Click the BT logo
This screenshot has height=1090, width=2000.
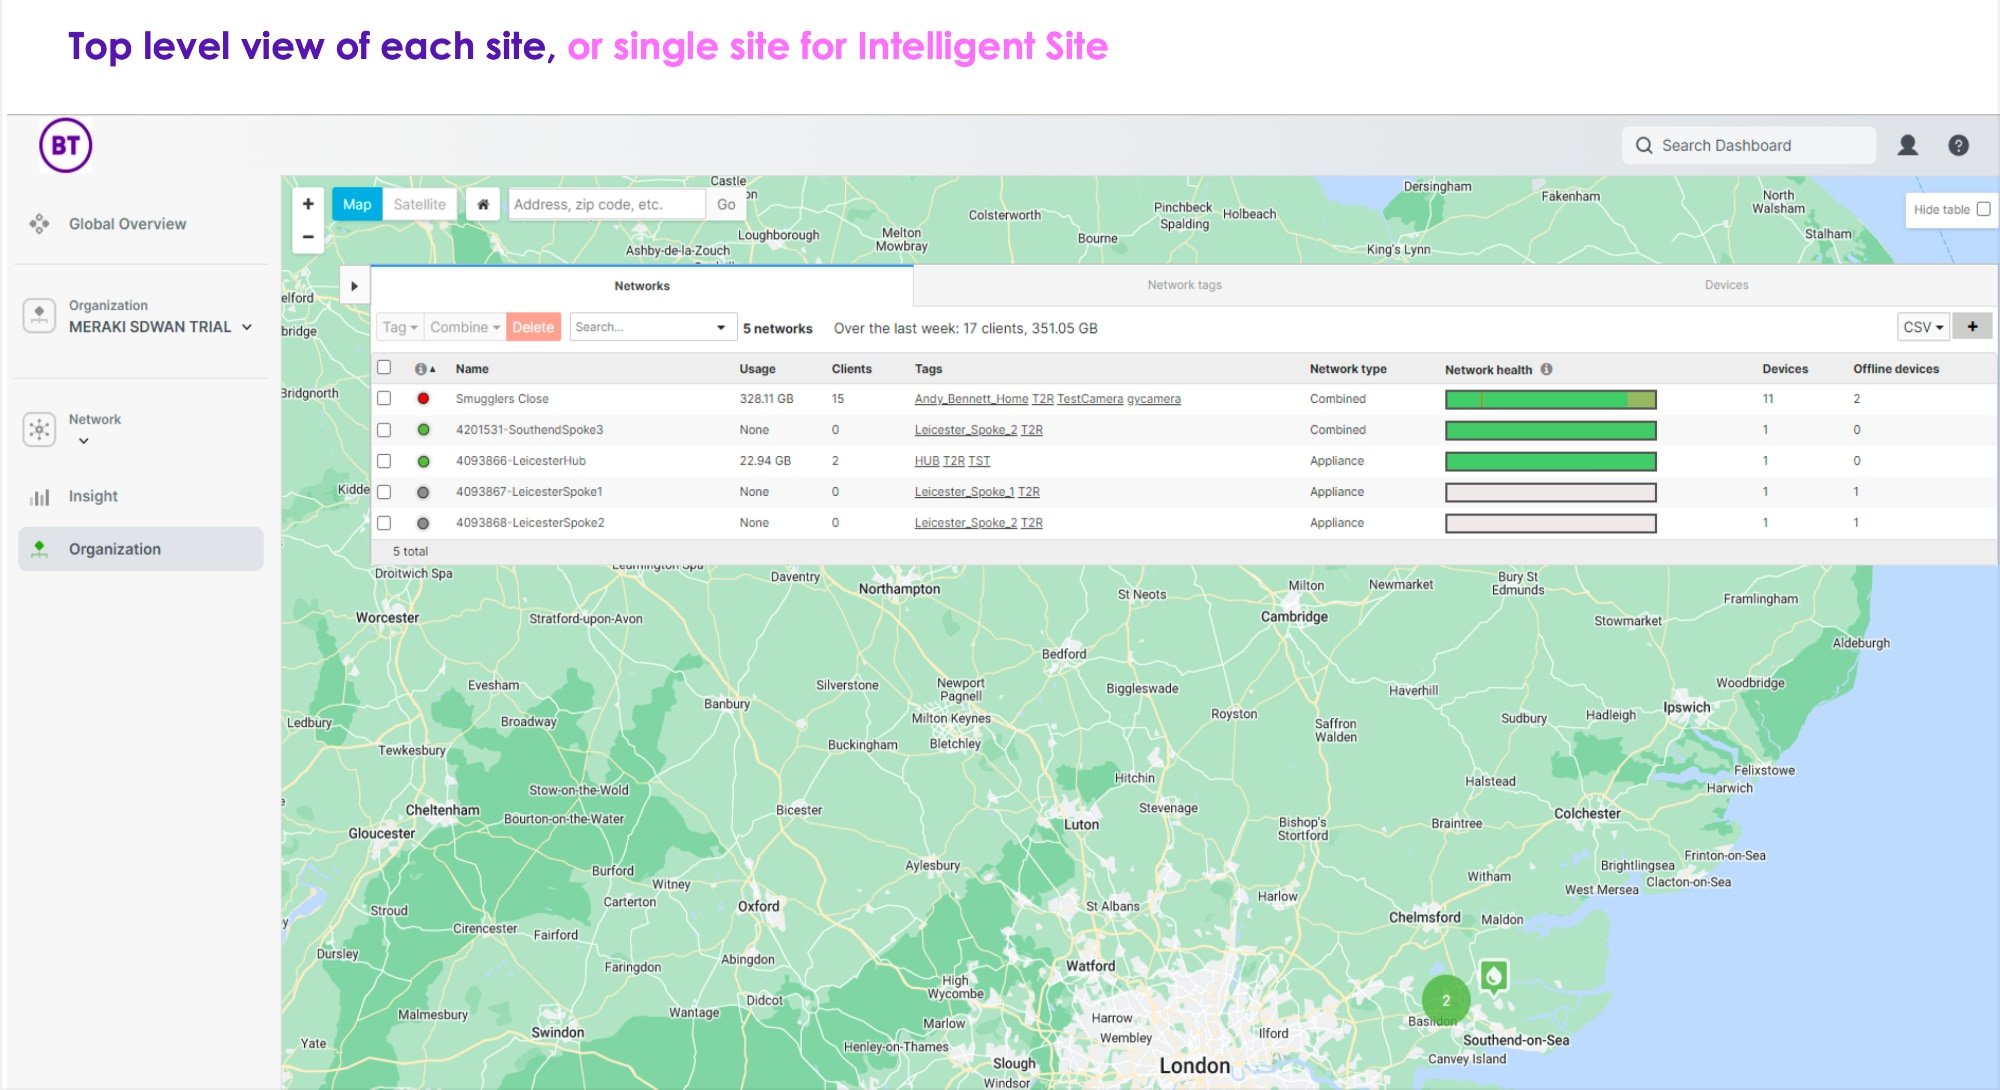click(64, 144)
